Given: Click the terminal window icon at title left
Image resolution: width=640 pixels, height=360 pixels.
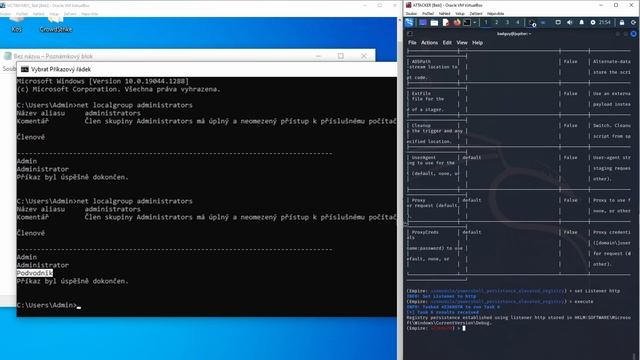Looking at the screenshot, I should pyautogui.click(x=410, y=34).
